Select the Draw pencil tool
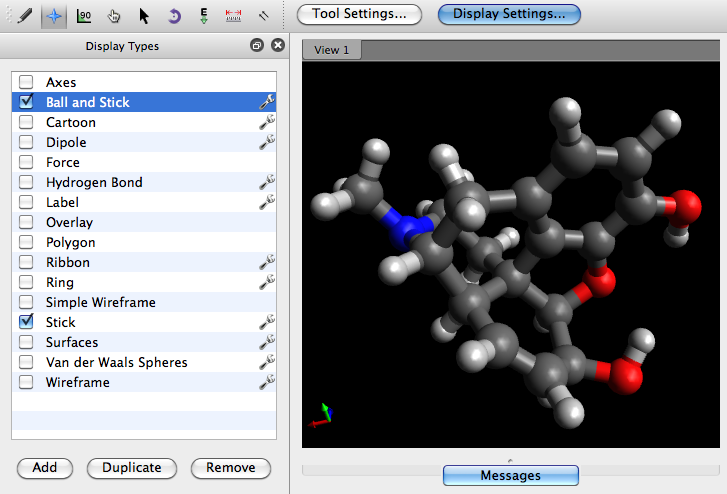The width and height of the screenshot is (727, 494). (24, 16)
